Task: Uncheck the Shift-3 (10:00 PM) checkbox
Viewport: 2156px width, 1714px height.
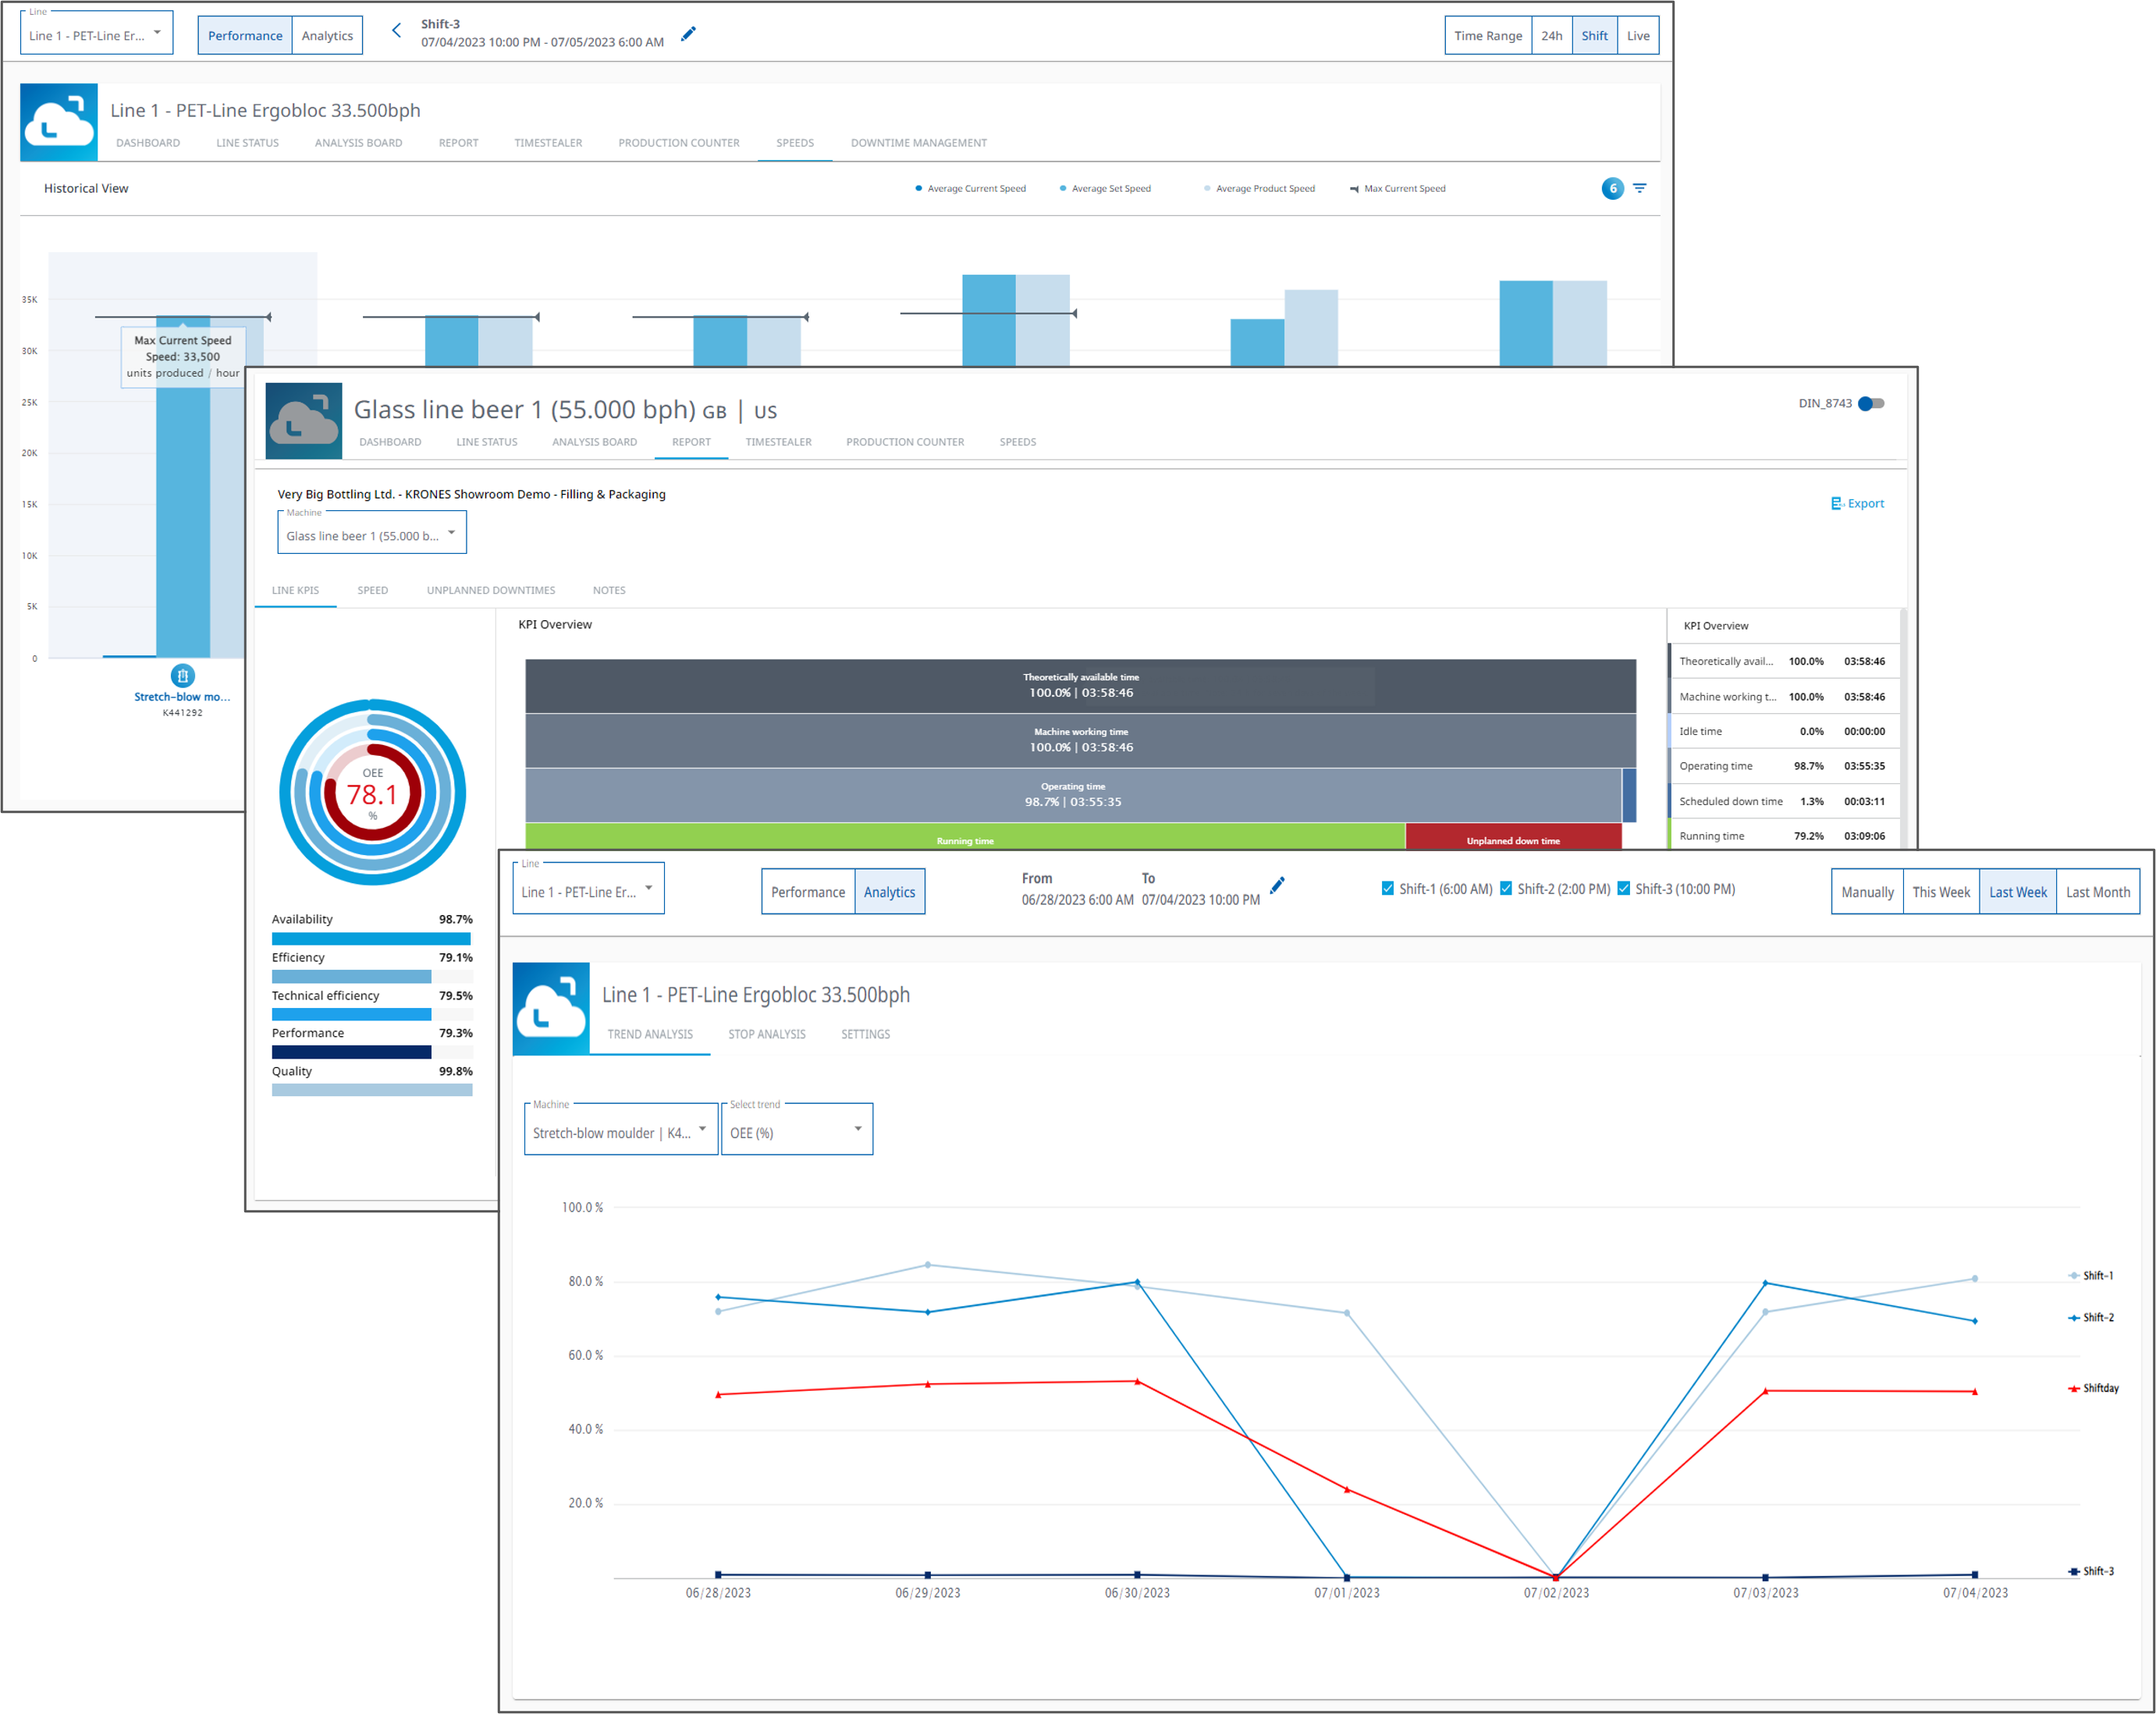Action: point(1623,888)
